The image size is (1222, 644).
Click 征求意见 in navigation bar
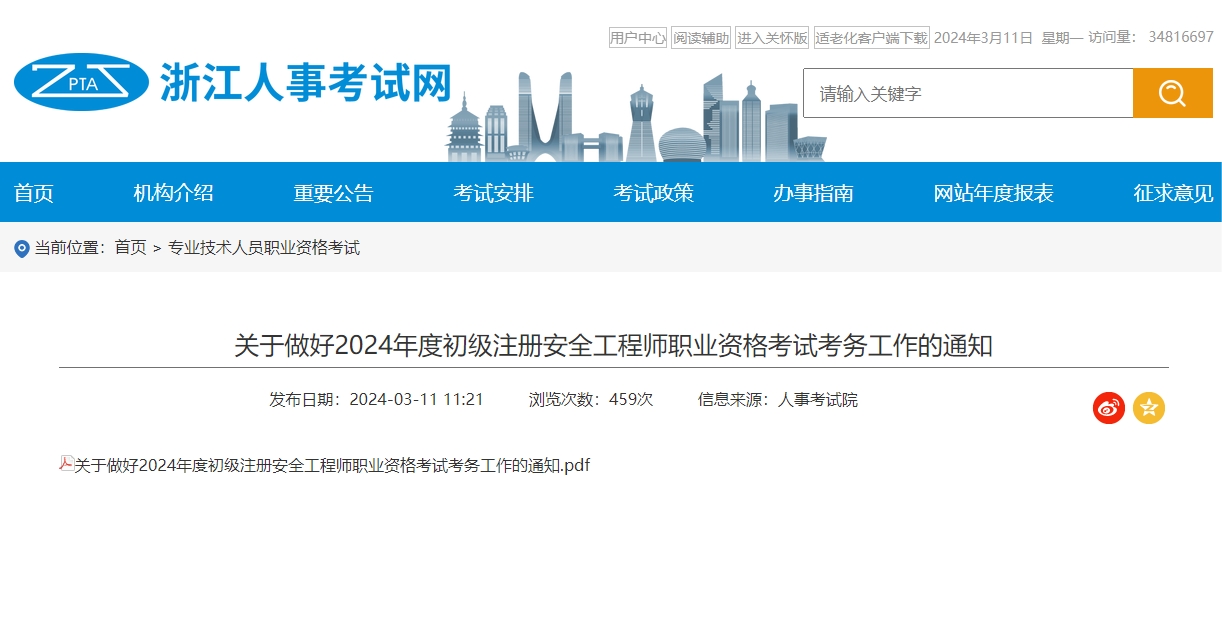pos(1173,193)
